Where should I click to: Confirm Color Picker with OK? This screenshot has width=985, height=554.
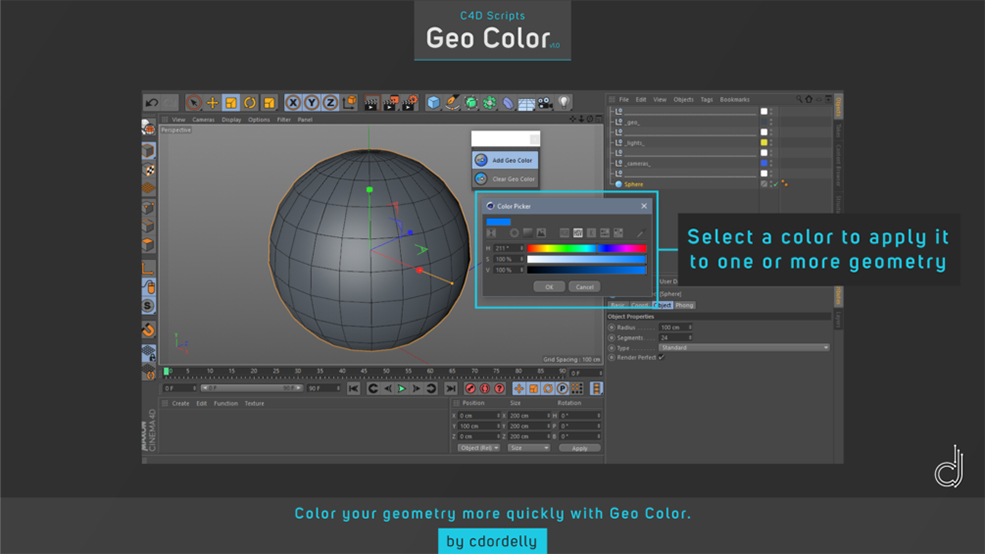(548, 287)
